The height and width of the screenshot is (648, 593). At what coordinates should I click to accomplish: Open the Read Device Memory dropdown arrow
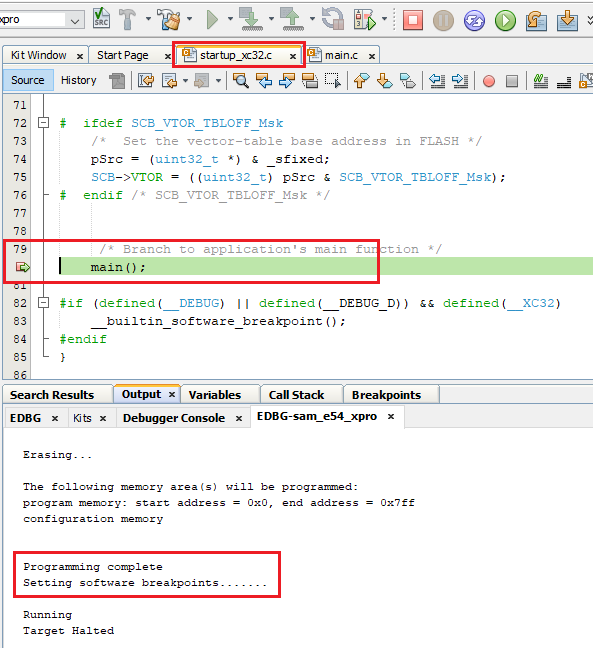click(x=312, y=19)
